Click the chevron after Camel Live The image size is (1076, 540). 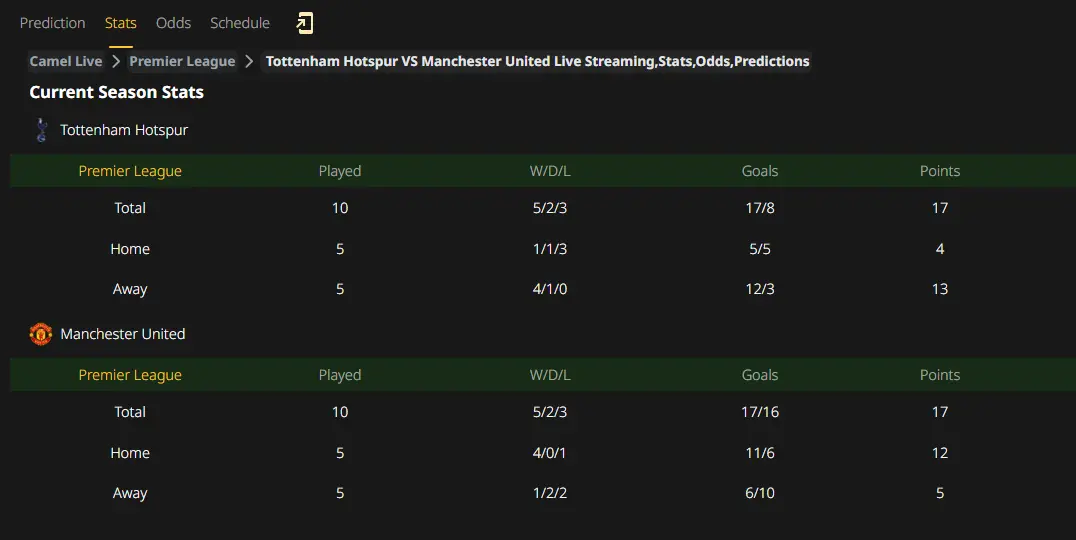click(116, 61)
